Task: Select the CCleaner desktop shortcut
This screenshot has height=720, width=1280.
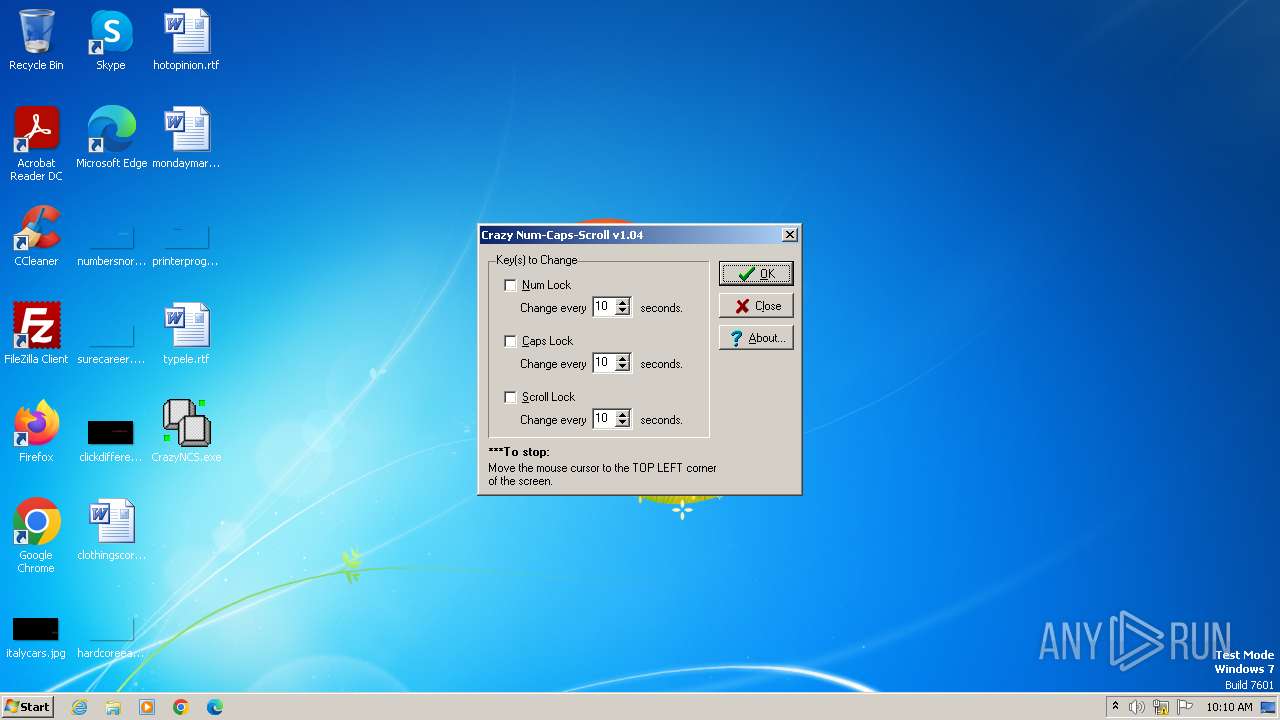Action: 36,236
